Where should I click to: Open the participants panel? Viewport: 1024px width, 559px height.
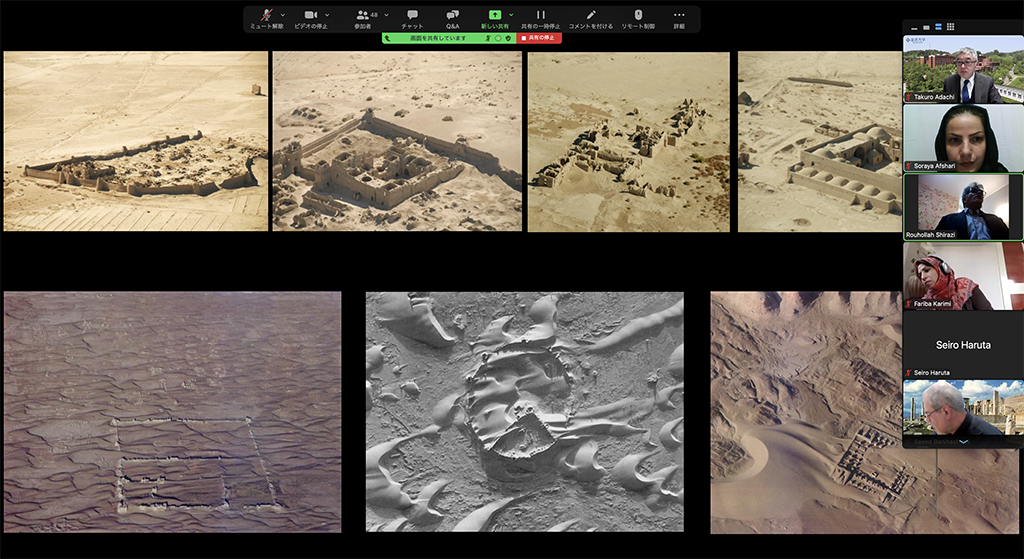(362, 16)
